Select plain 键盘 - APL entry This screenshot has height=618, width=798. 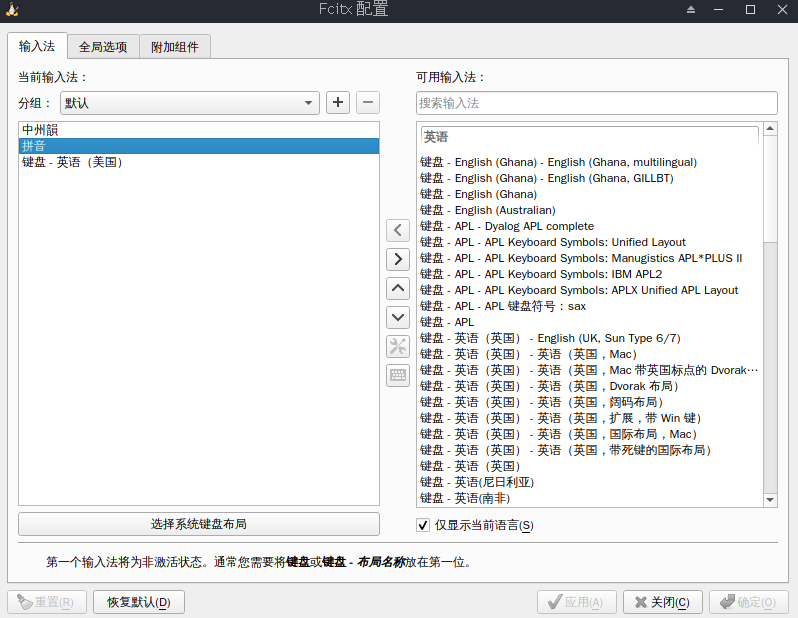tap(590, 322)
